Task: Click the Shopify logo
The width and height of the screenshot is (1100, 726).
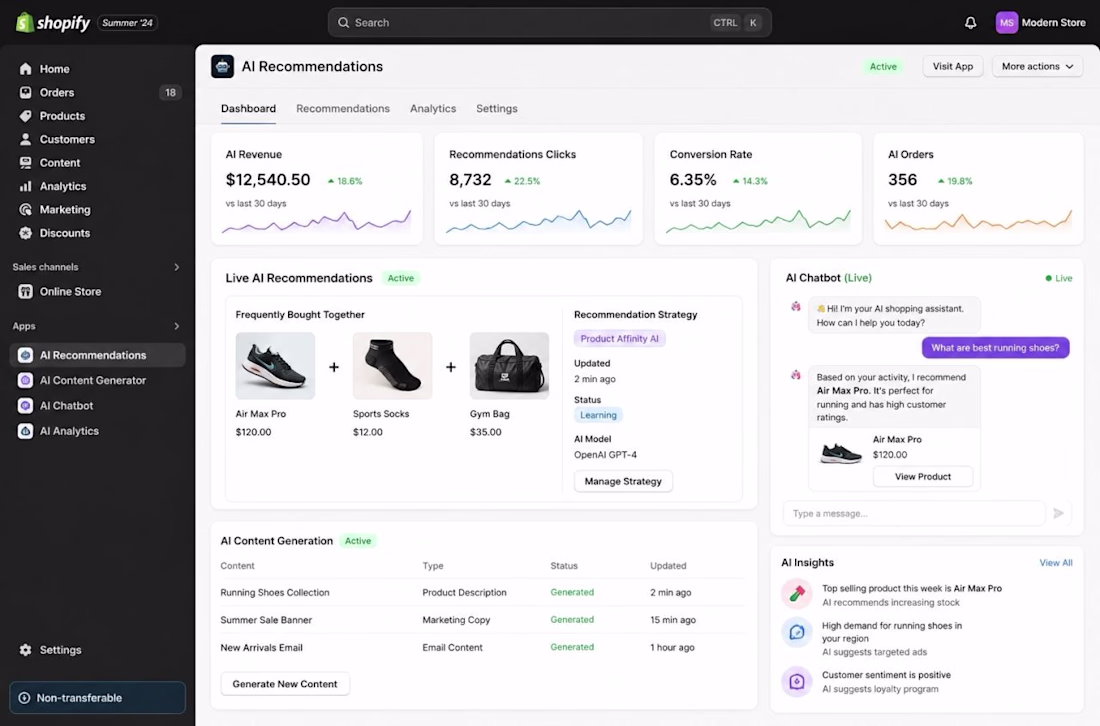Action: (53, 22)
